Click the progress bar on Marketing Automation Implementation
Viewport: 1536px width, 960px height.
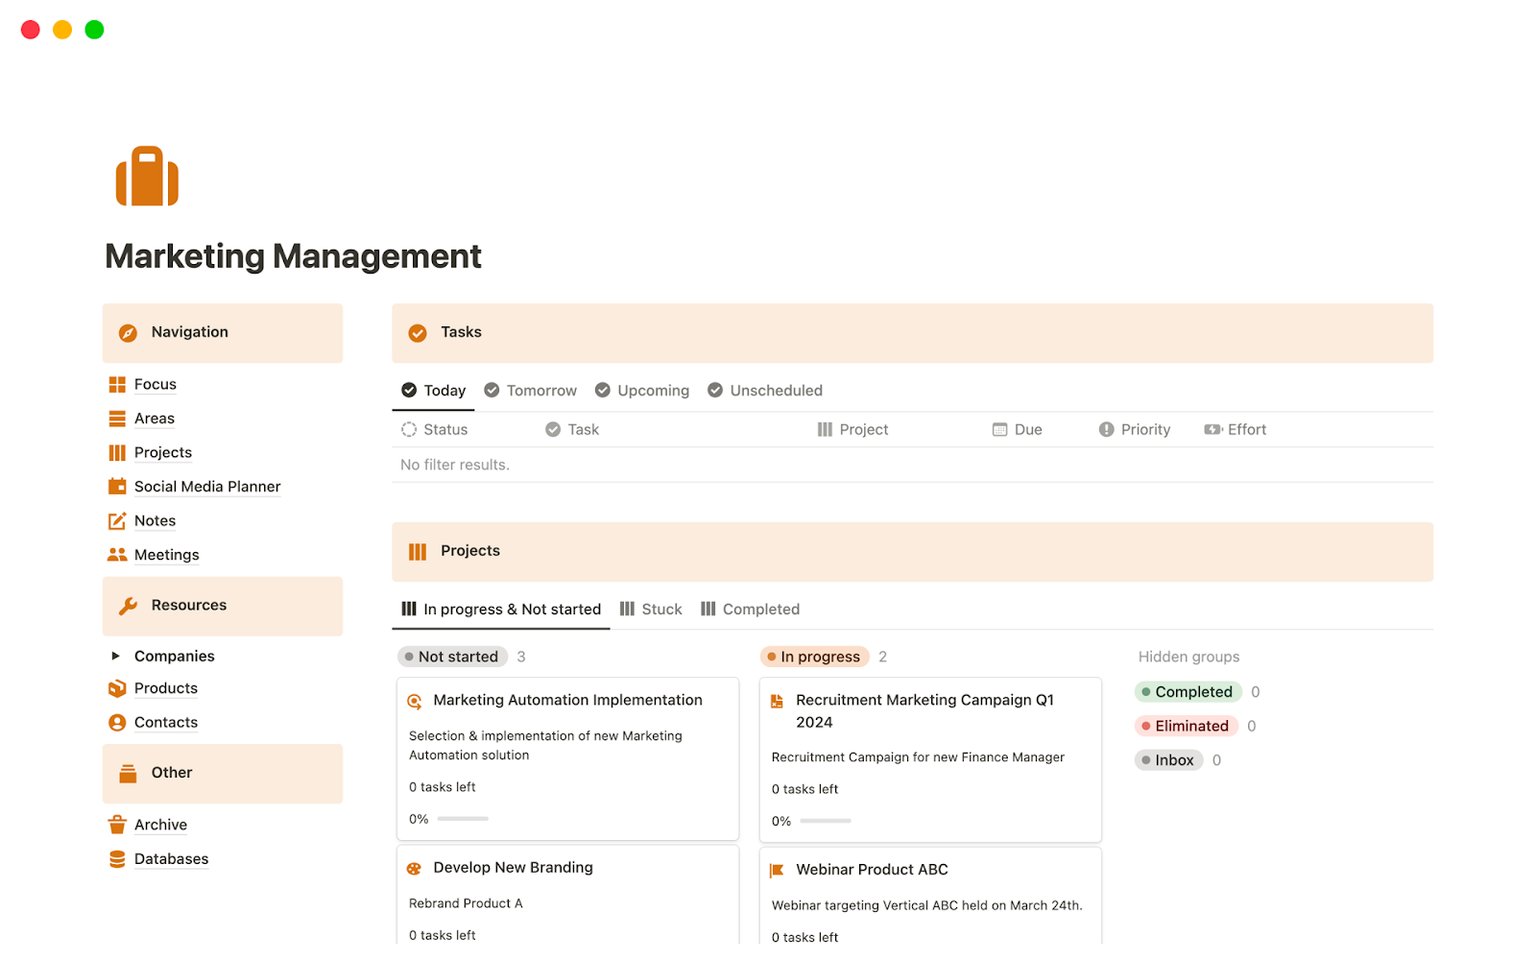point(463,818)
